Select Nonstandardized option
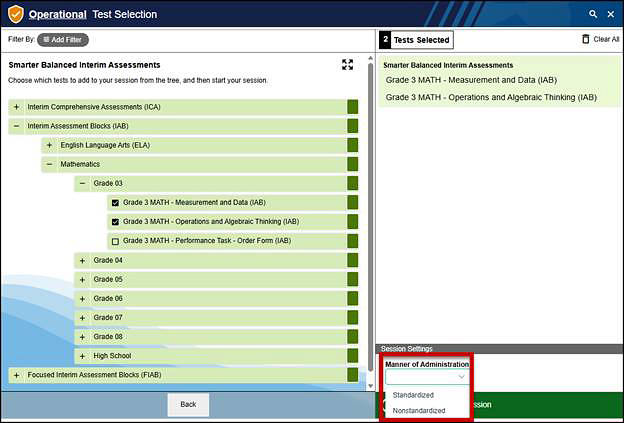This screenshot has height=423, width=624. [419, 411]
